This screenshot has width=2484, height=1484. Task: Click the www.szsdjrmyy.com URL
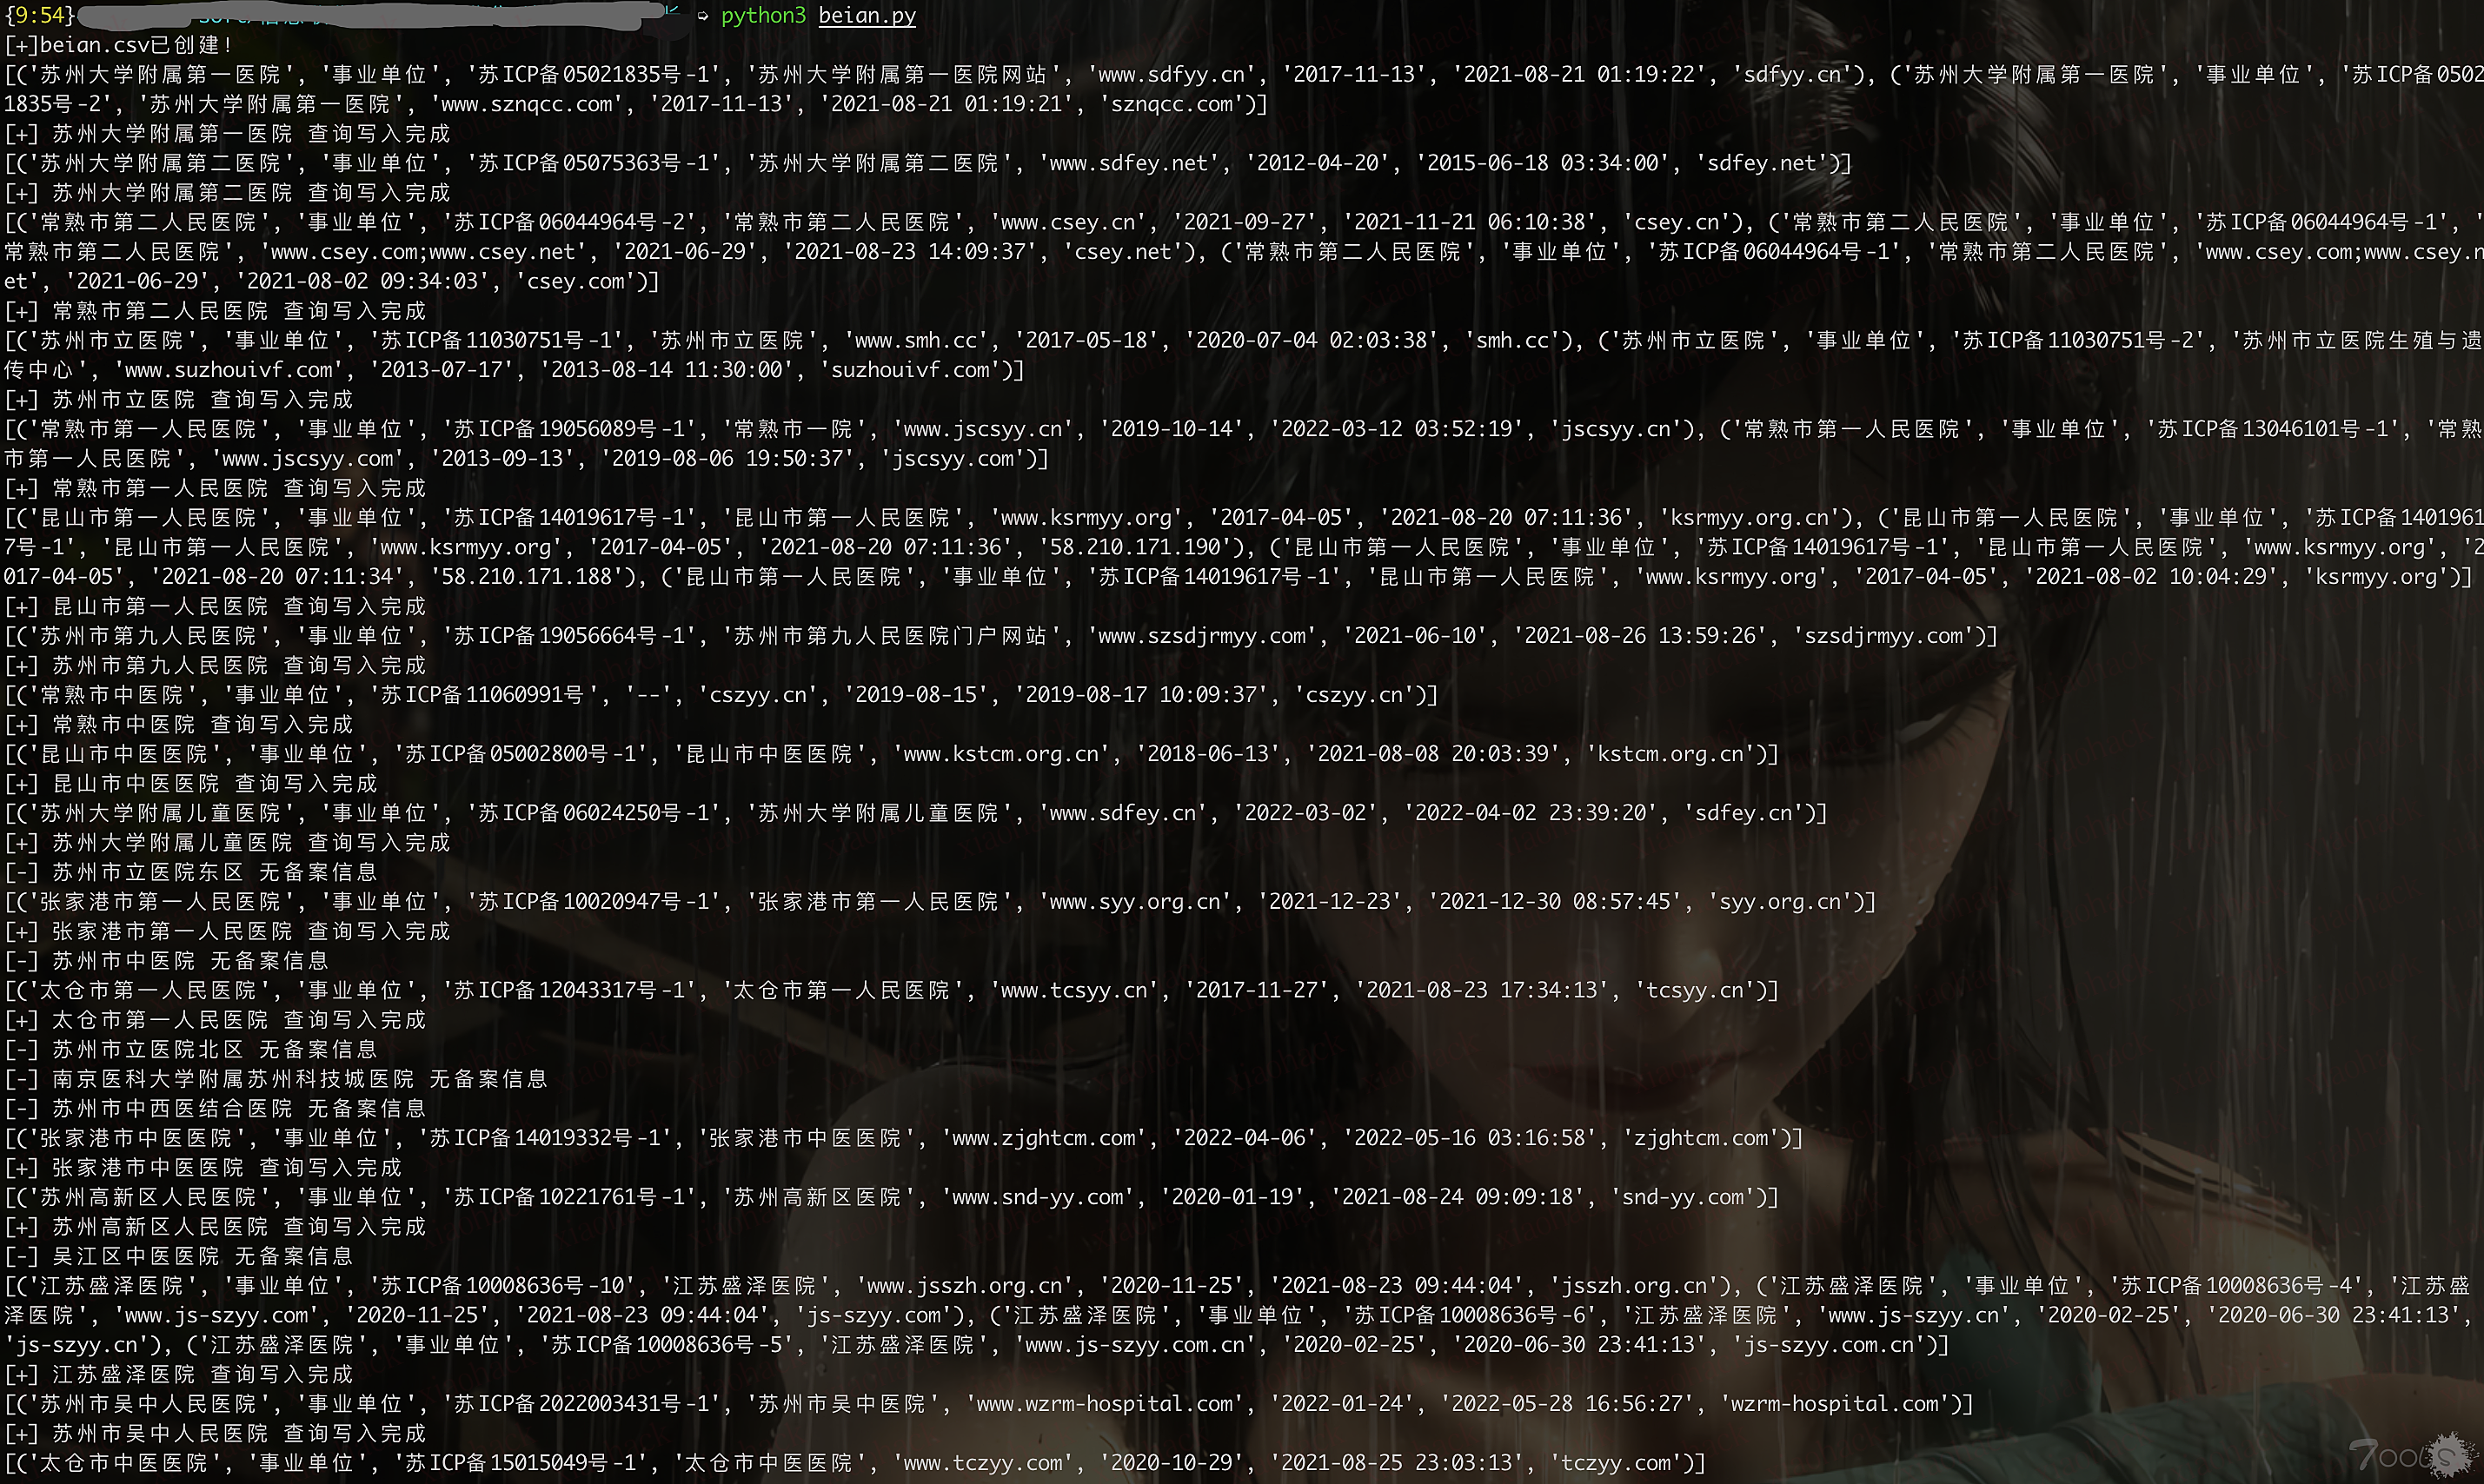pyautogui.click(x=1201, y=636)
